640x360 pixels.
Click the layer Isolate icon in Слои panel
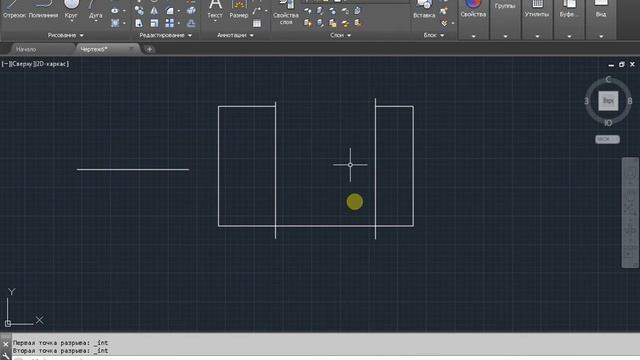click(320, 11)
